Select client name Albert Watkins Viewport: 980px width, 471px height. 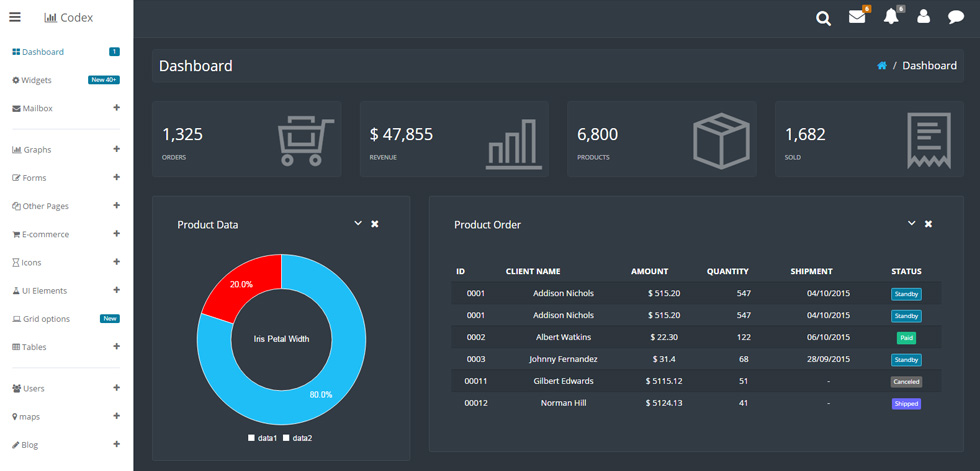(564, 337)
